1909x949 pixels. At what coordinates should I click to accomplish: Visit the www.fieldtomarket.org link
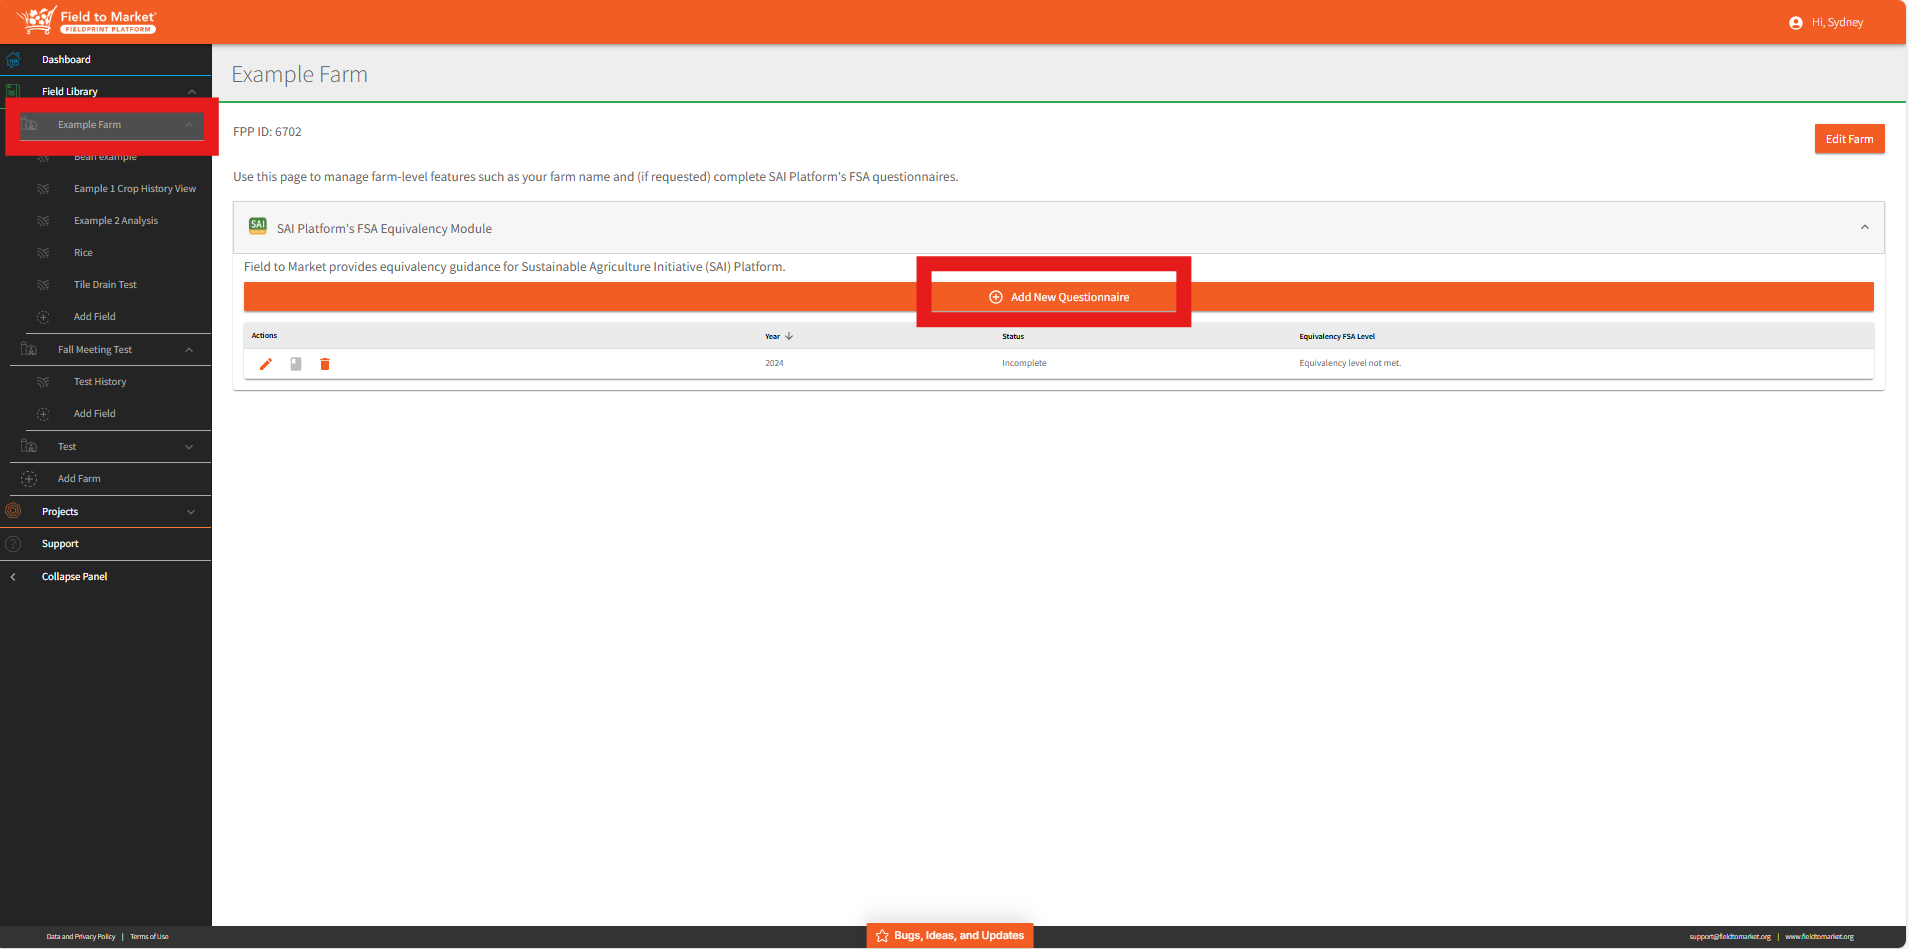(1820, 937)
